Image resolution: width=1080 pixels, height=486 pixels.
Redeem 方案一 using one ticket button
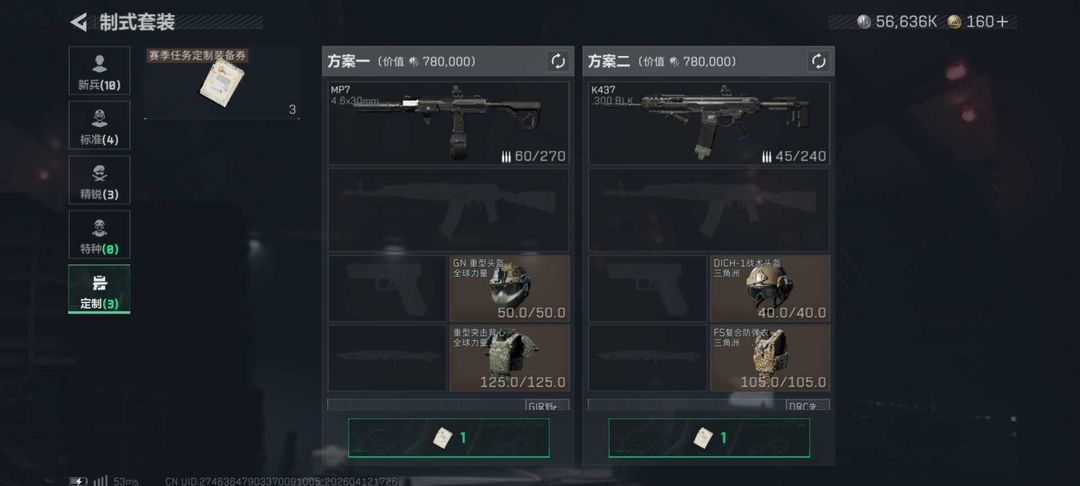coord(448,438)
